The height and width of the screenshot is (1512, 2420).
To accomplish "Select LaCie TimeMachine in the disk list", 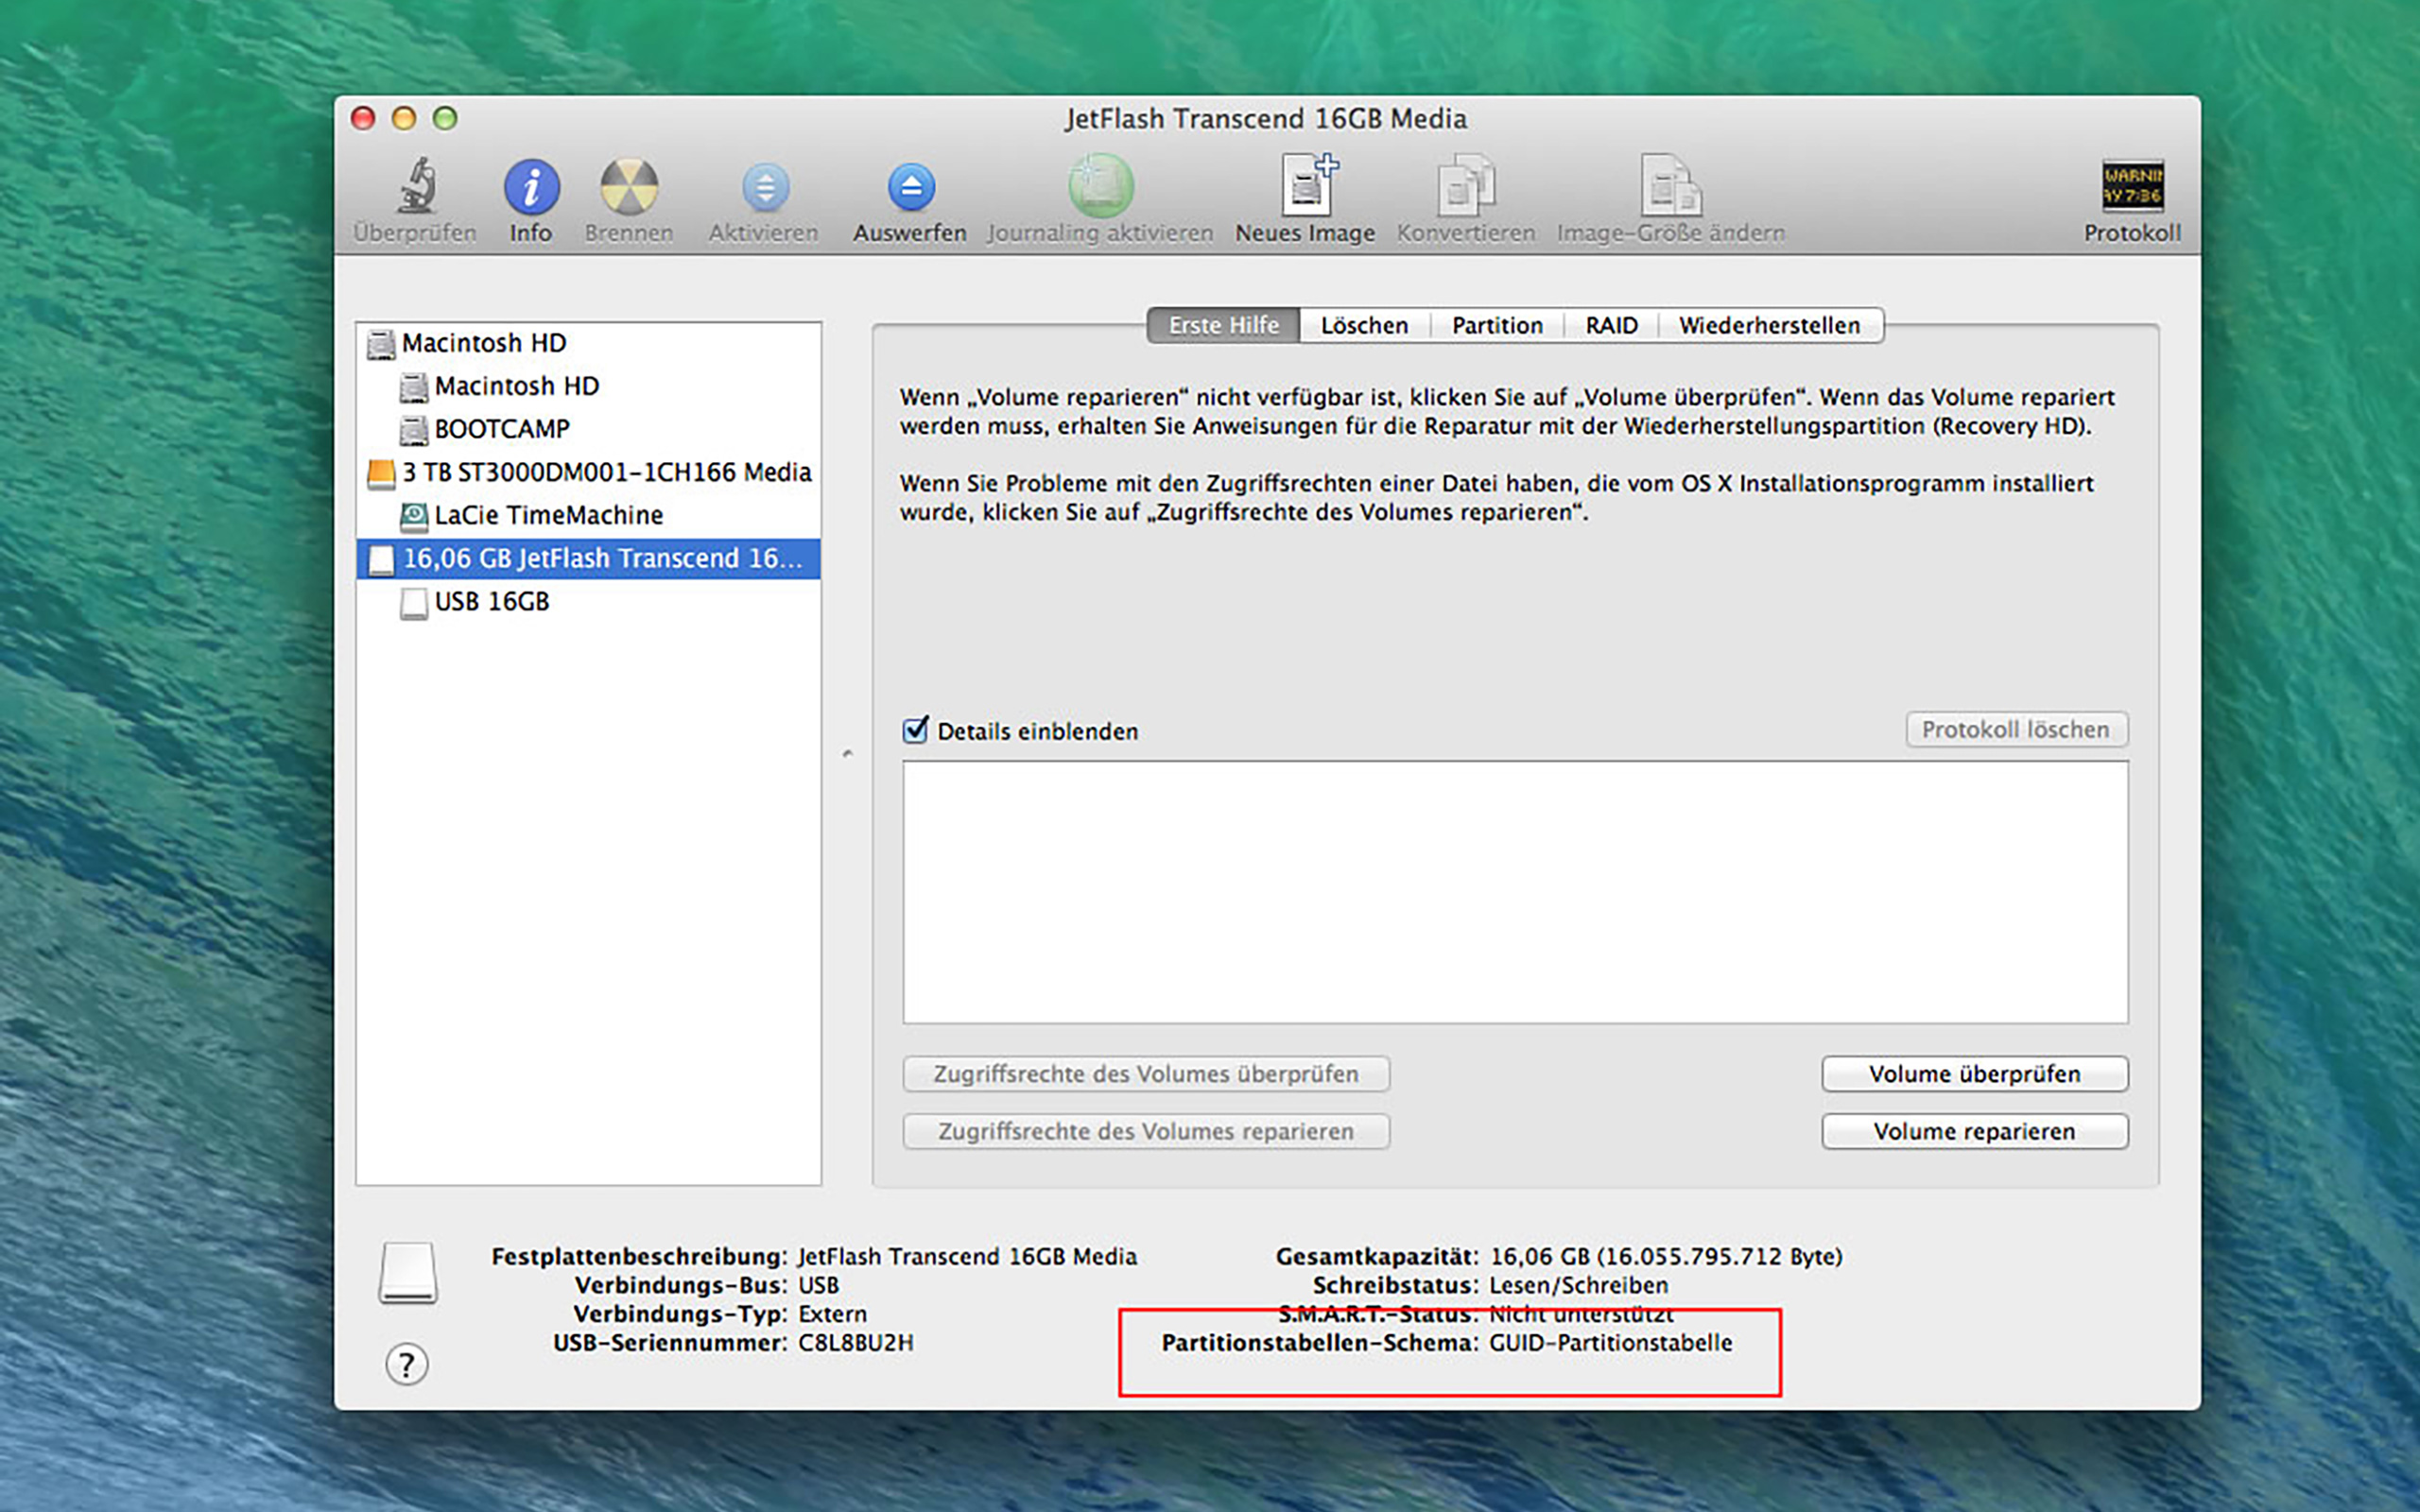I will [548, 515].
